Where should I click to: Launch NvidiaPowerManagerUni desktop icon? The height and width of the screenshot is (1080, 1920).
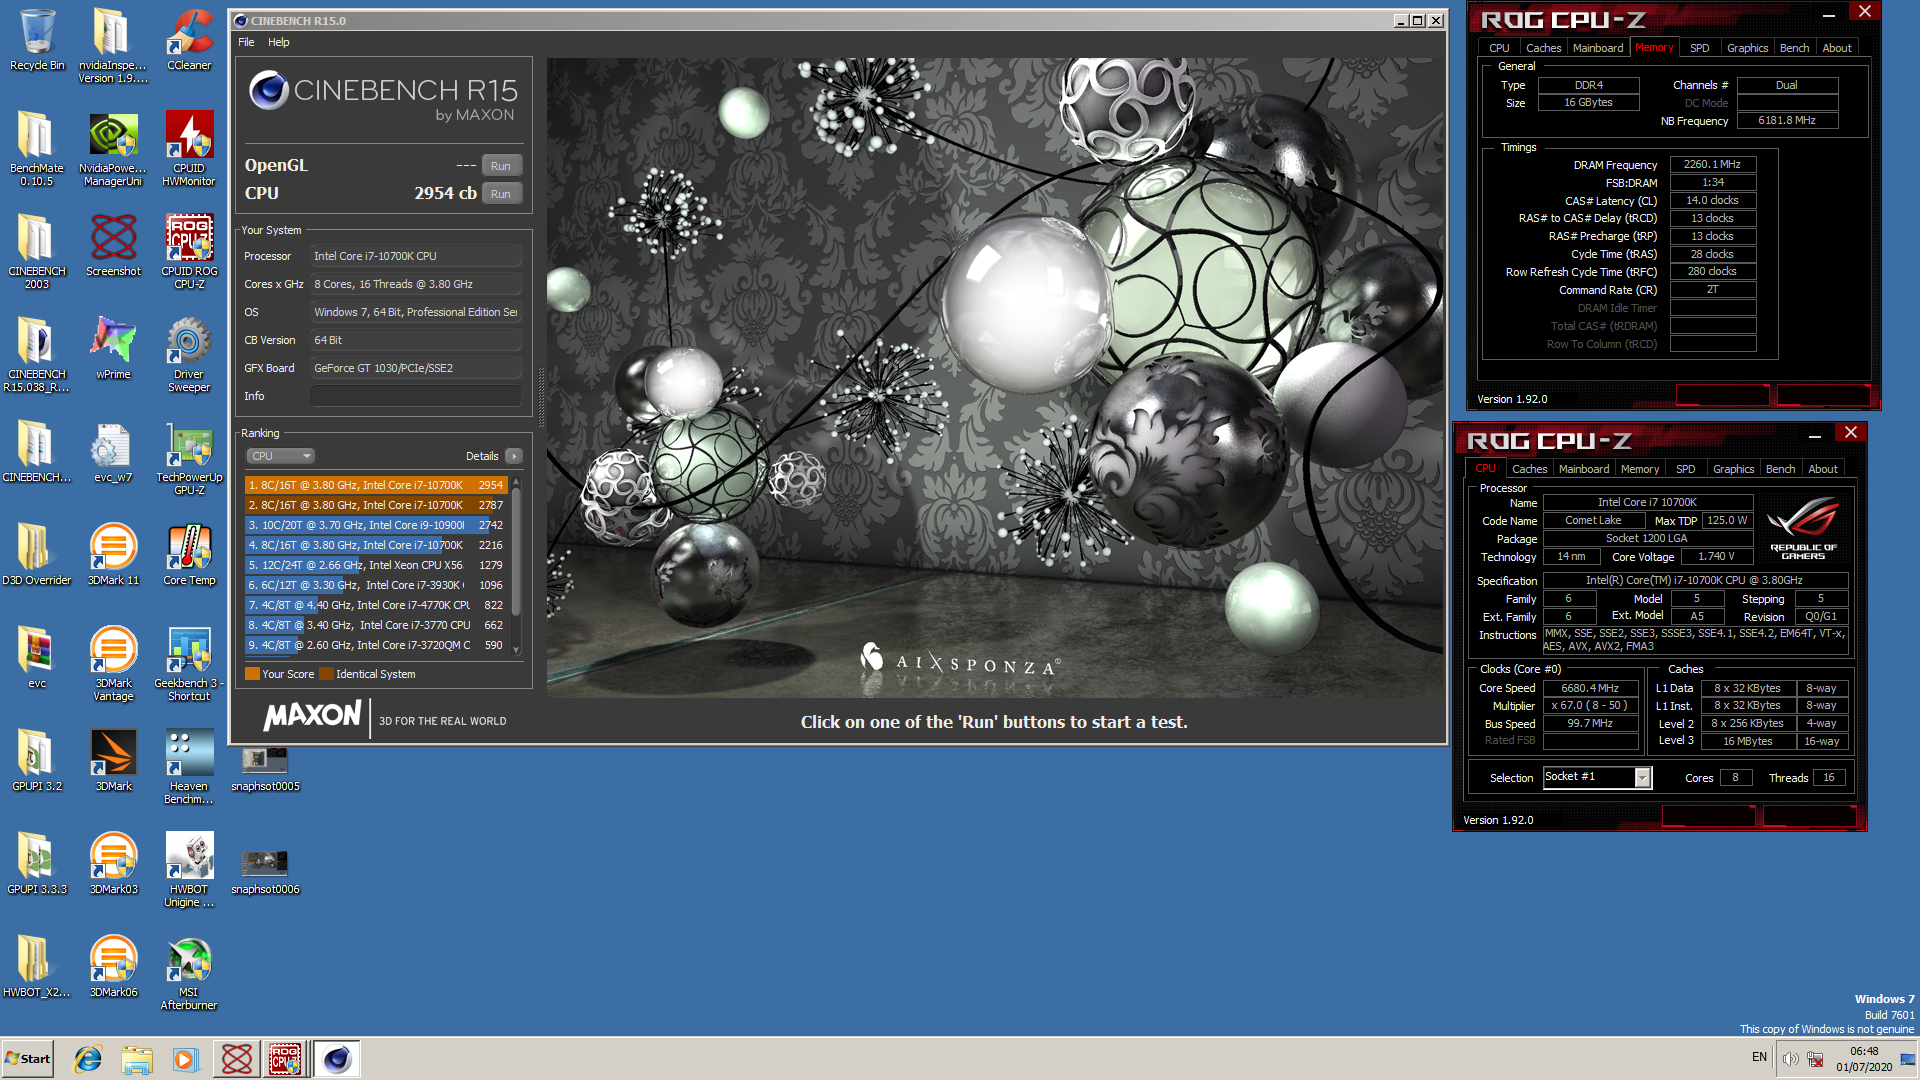click(113, 149)
